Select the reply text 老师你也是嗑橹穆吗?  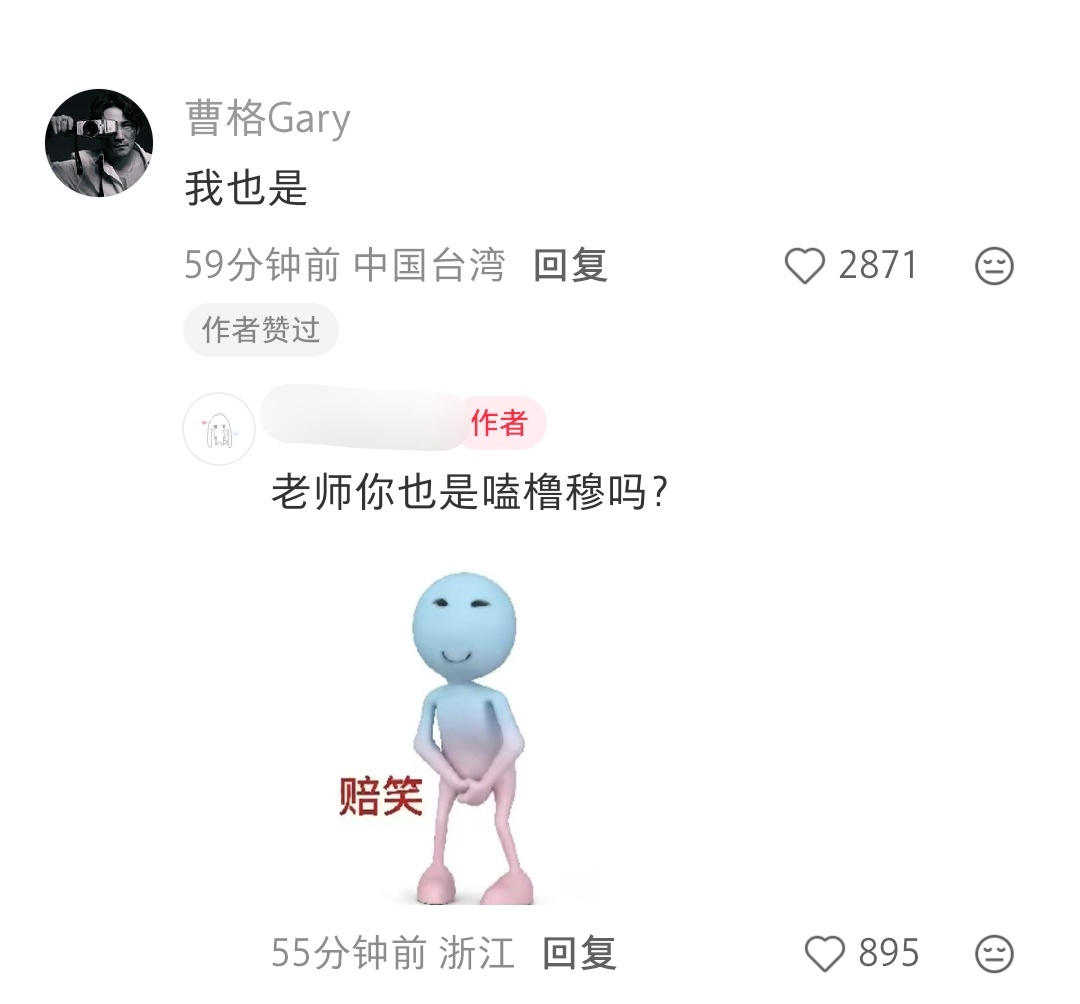click(470, 492)
